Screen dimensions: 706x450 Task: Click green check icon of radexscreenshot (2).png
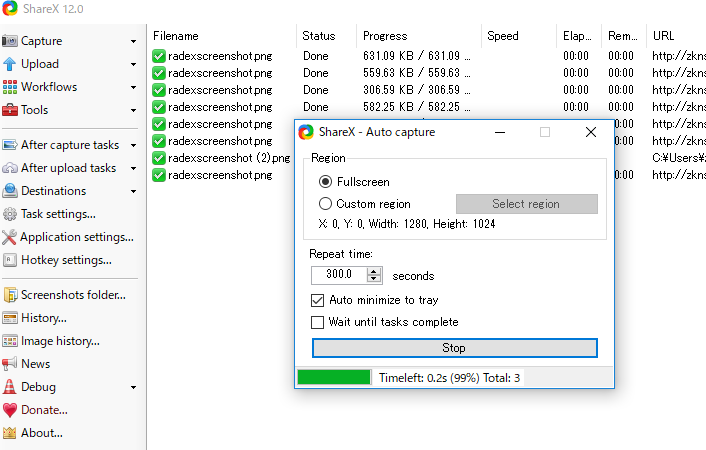point(158,158)
